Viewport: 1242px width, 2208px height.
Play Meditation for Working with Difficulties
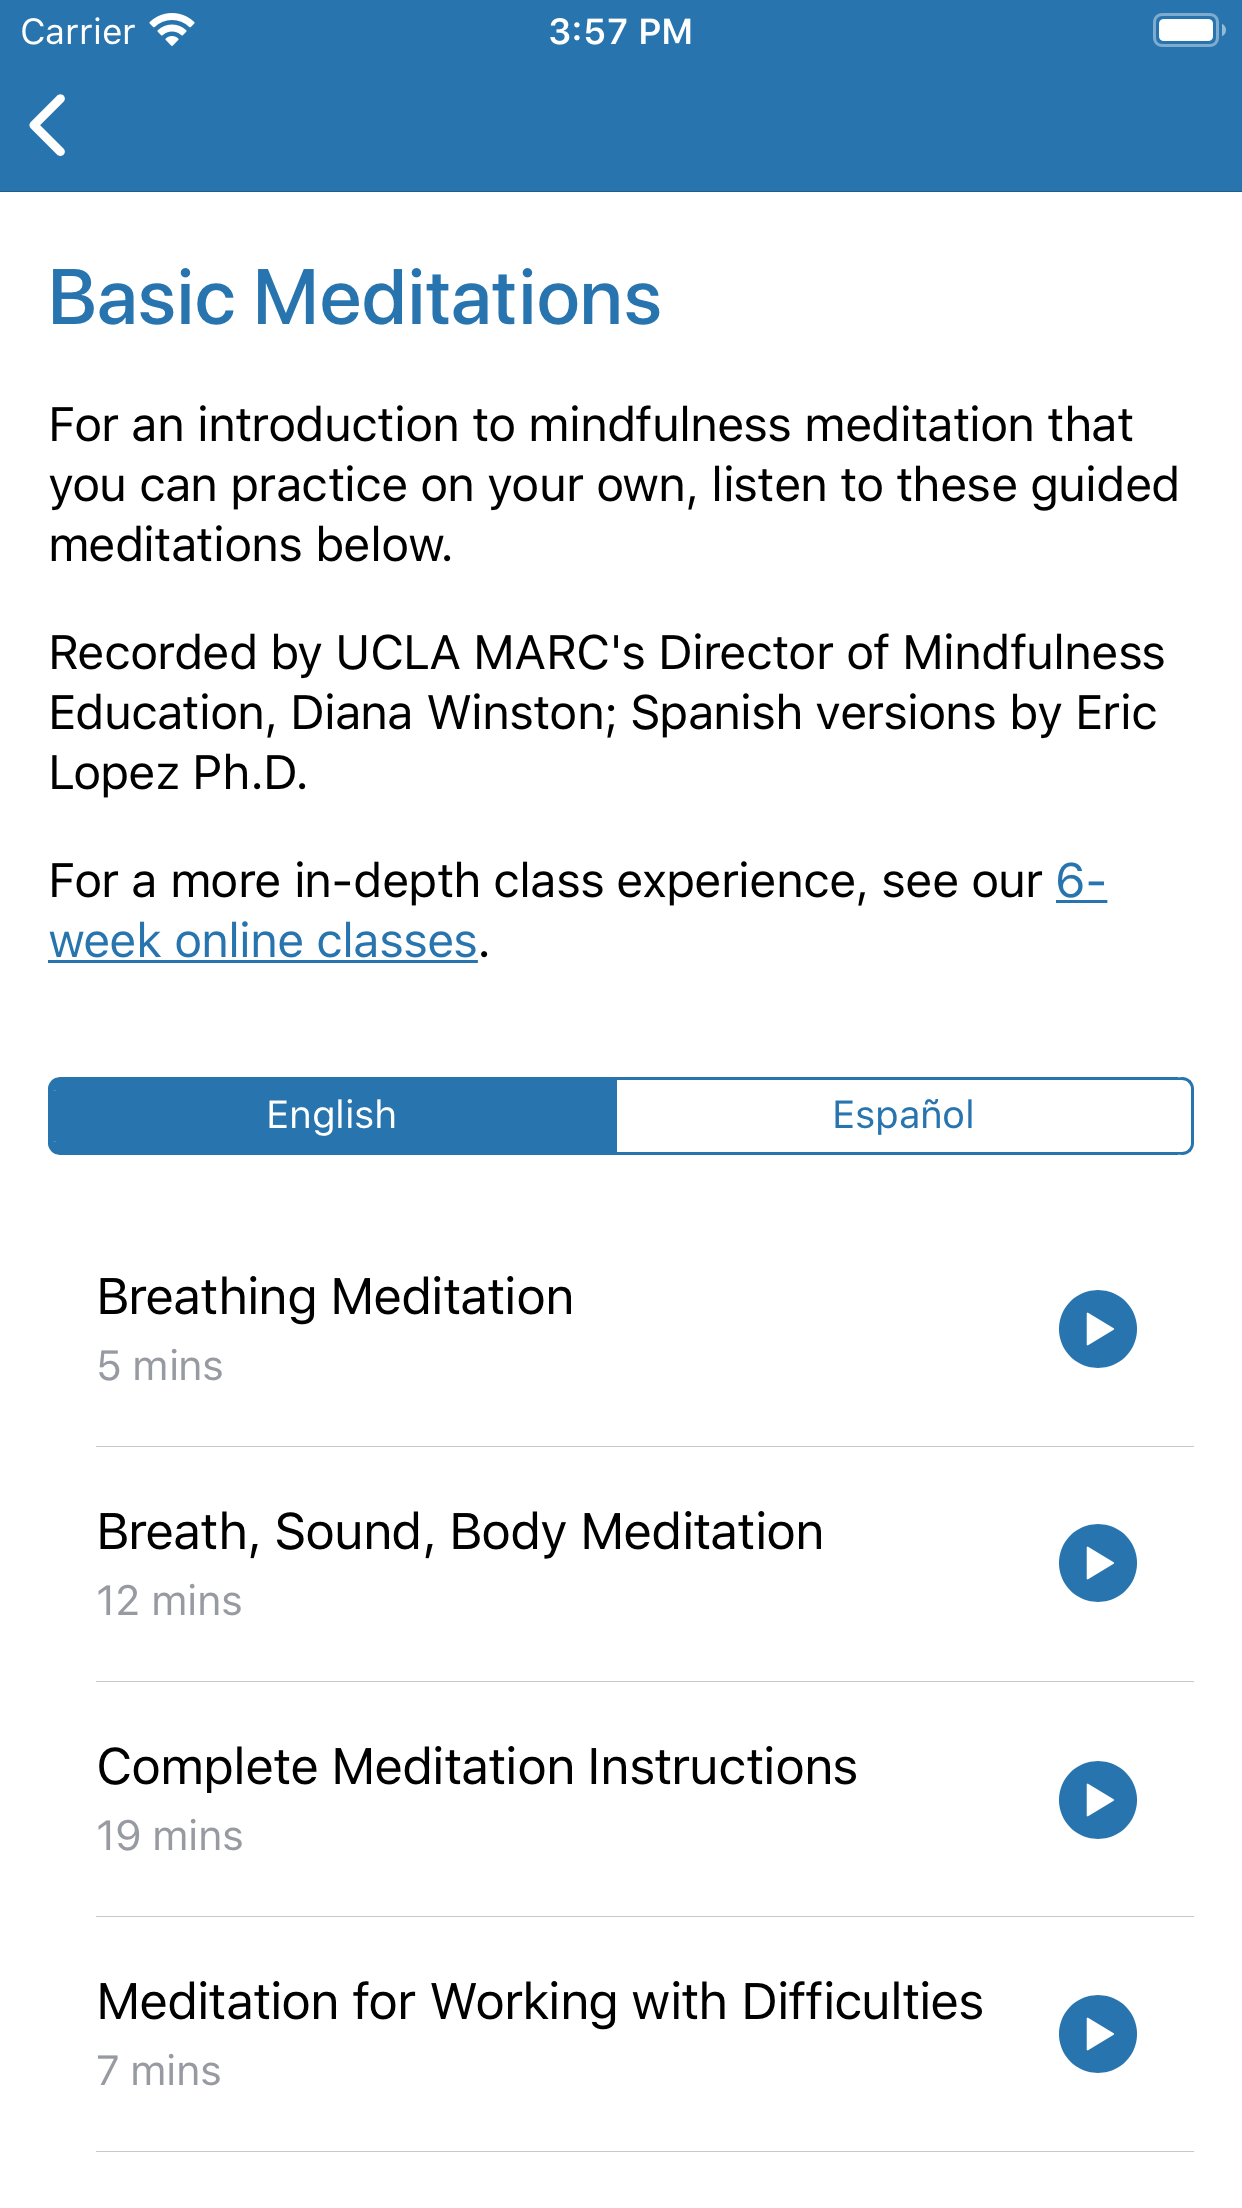(x=1097, y=2034)
